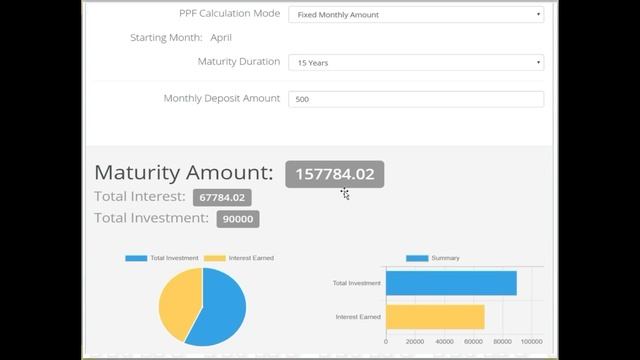Click the 'Starting Month:' label
The width and height of the screenshot is (640, 360).
(166, 38)
